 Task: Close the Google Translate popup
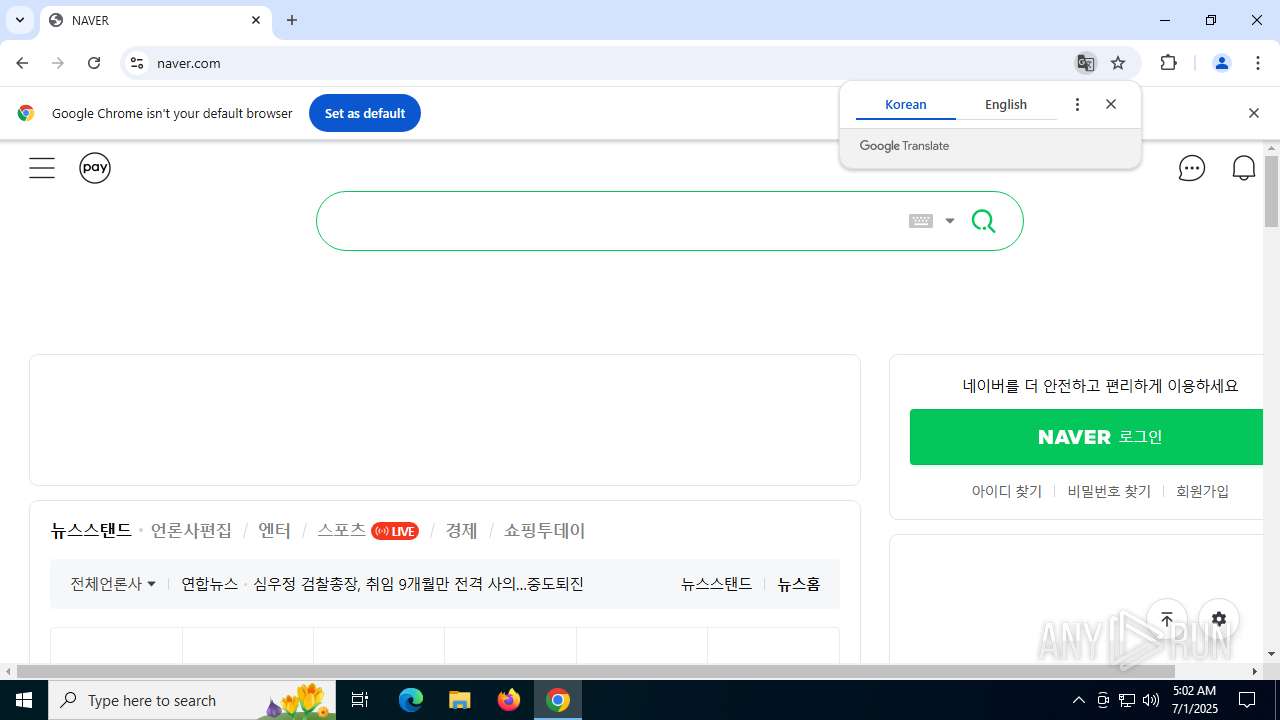coord(1111,104)
